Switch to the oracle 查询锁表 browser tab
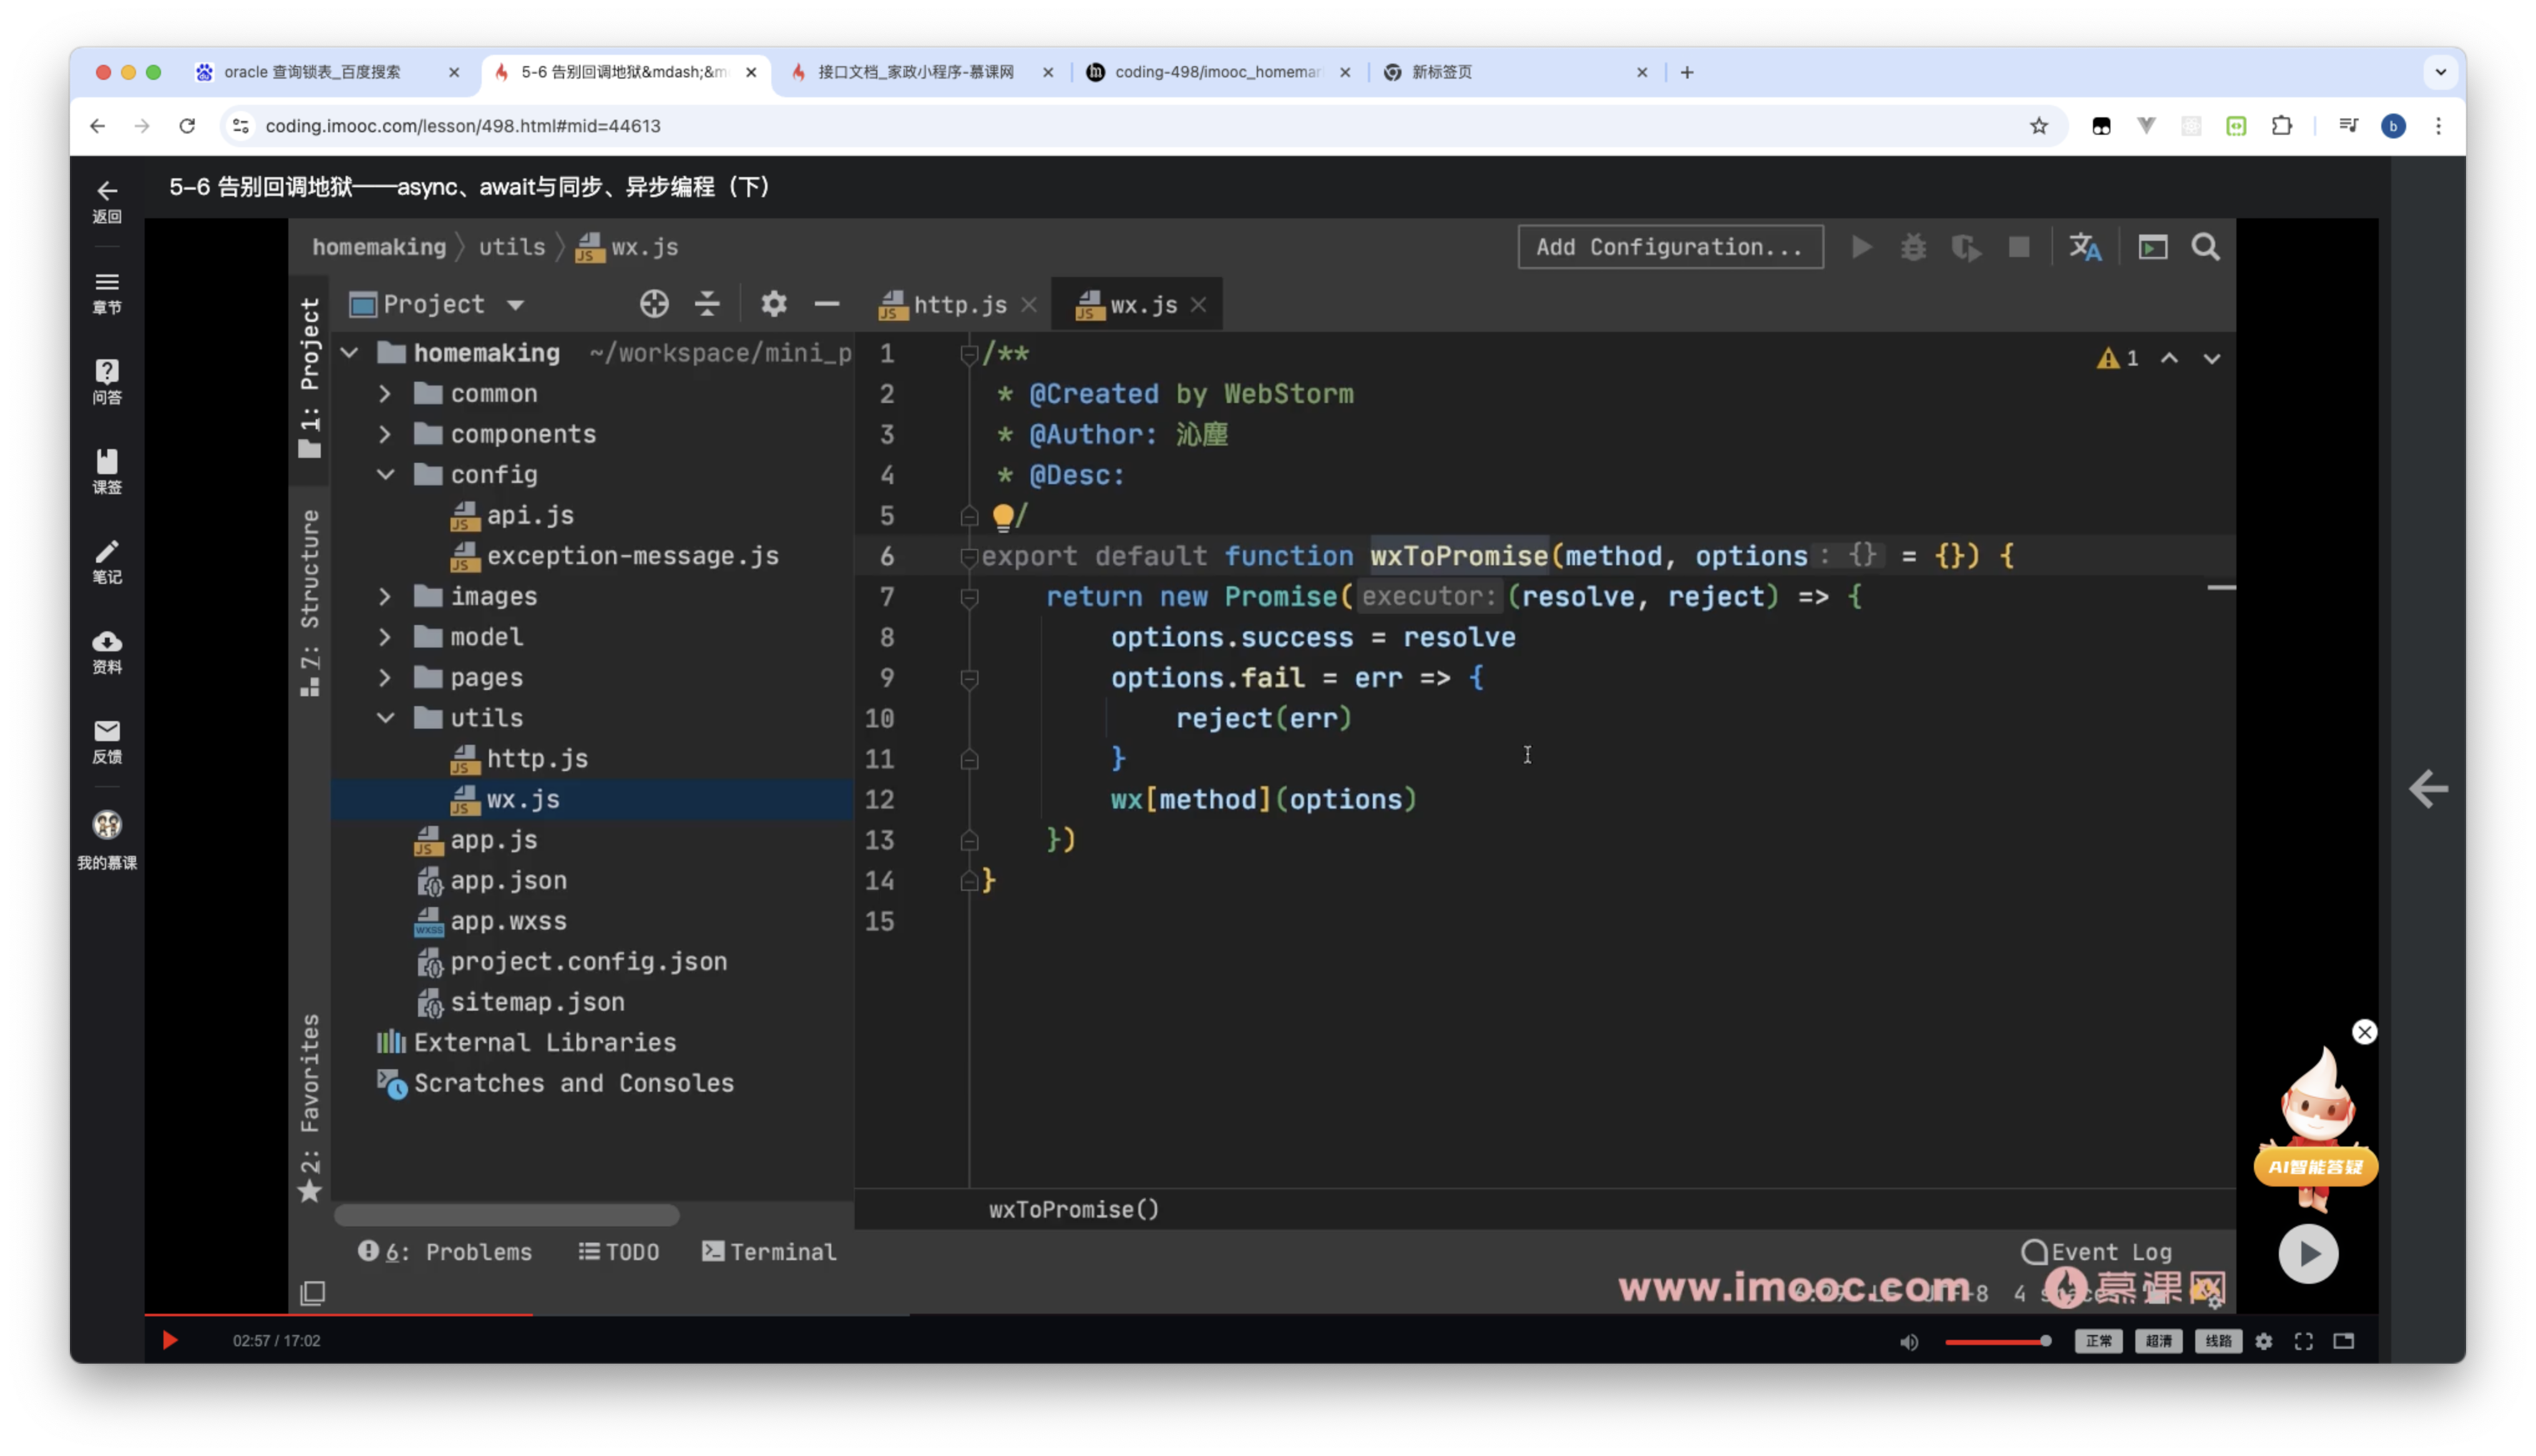 pyautogui.click(x=312, y=72)
